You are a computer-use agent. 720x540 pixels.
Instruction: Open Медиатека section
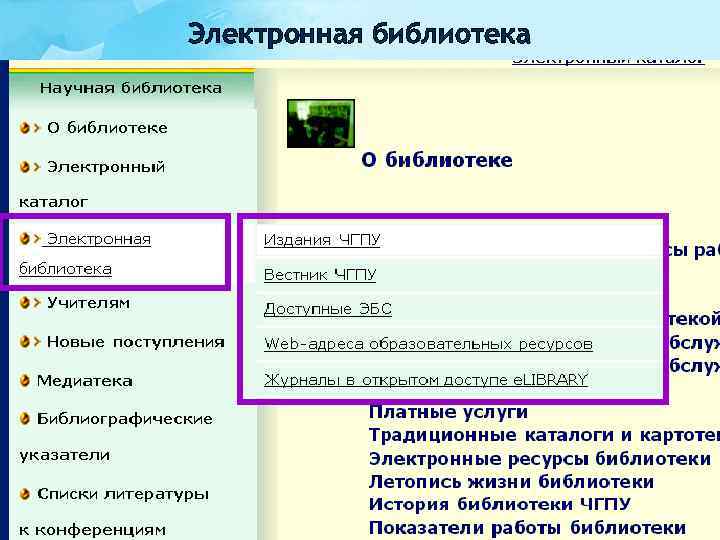84,381
